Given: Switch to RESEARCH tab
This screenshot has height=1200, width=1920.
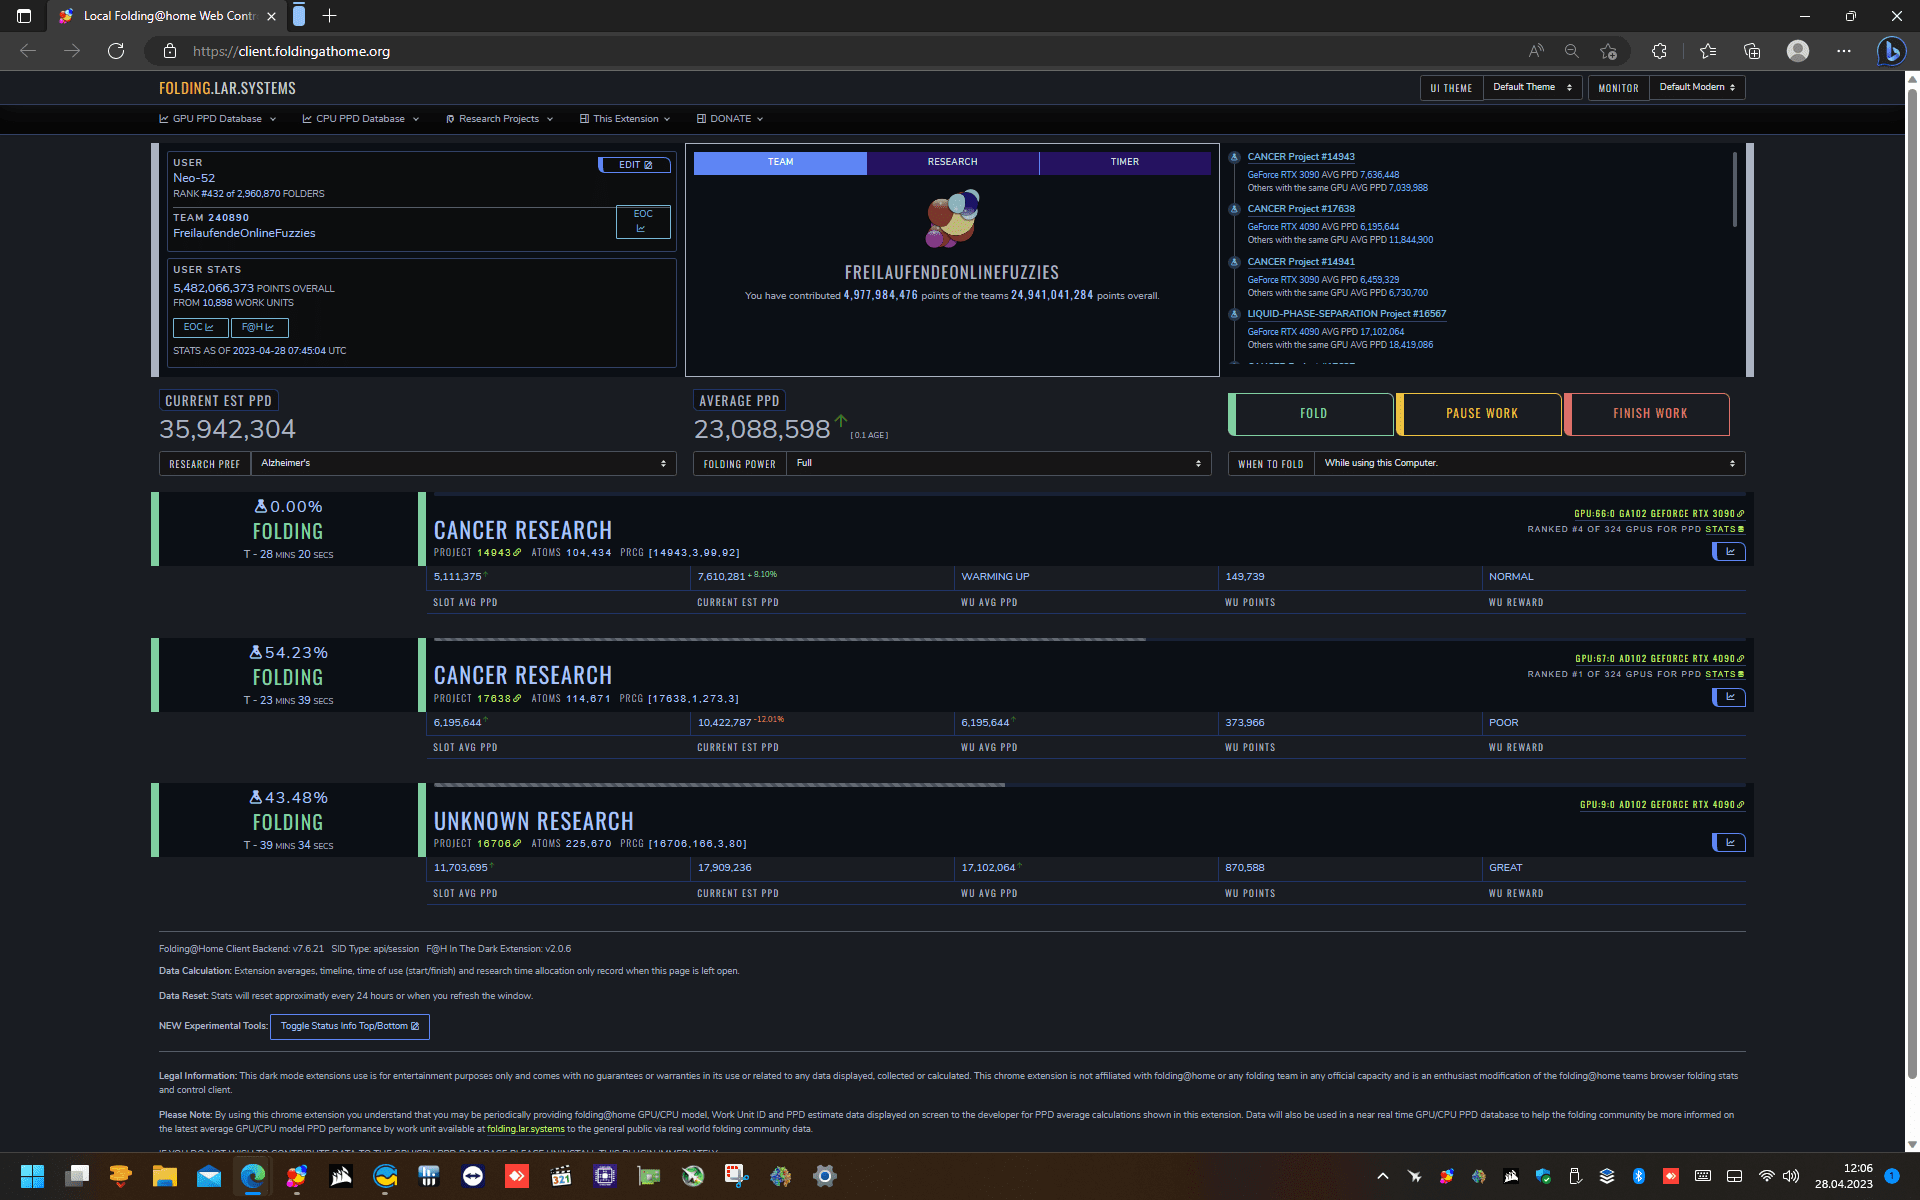Looking at the screenshot, I should (x=952, y=162).
